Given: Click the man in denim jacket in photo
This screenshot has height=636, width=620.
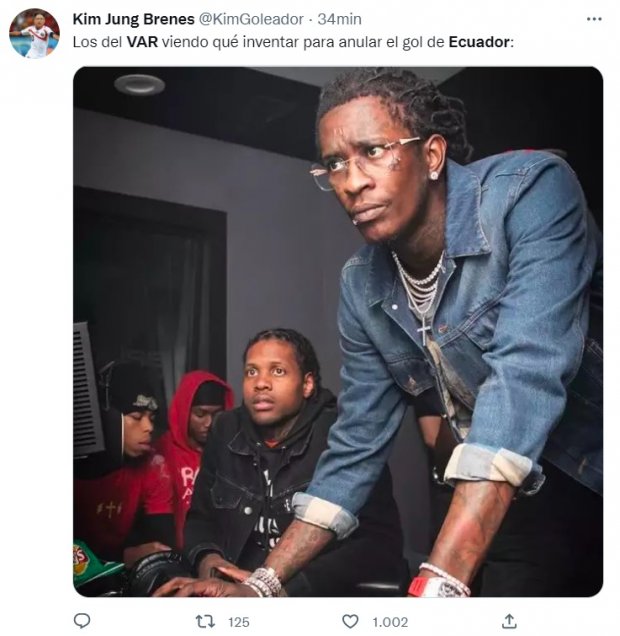Looking at the screenshot, I should pyautogui.click(x=452, y=324).
